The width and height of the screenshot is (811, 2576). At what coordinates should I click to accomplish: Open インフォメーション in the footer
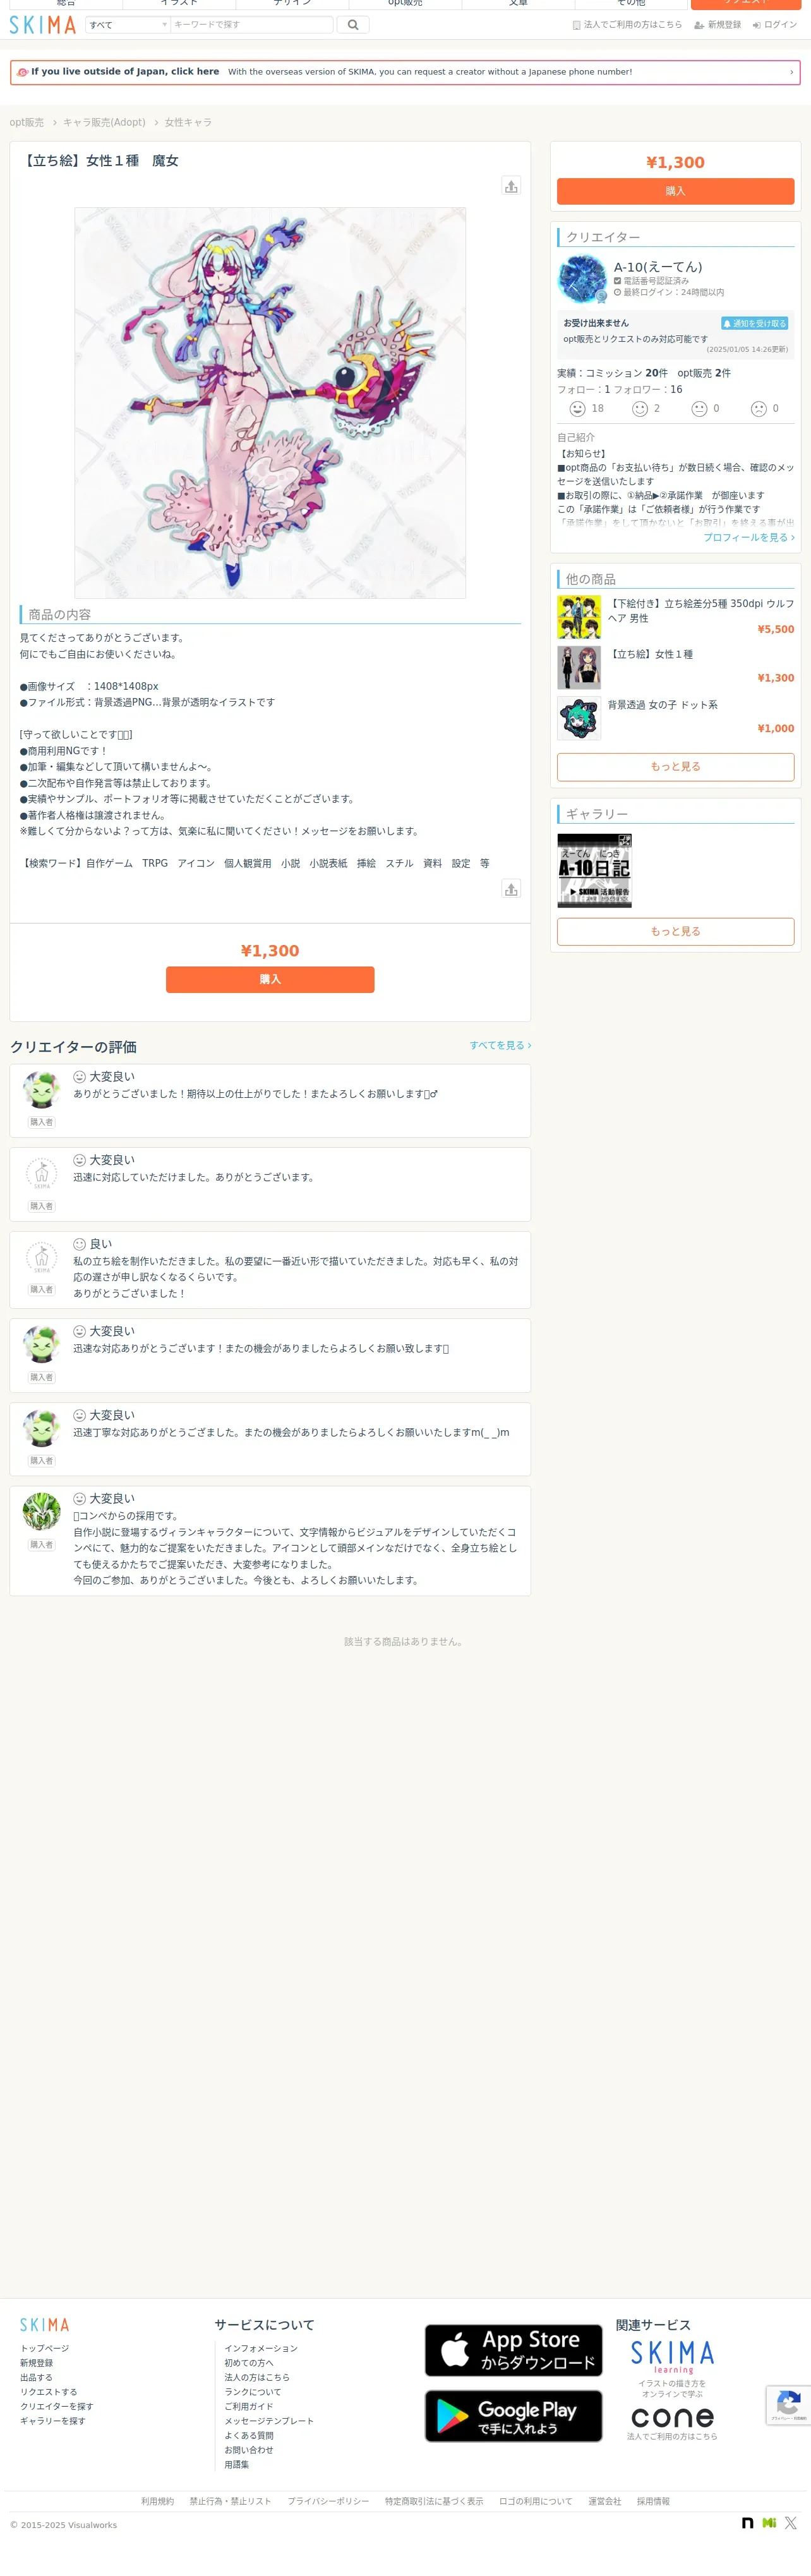[261, 2348]
